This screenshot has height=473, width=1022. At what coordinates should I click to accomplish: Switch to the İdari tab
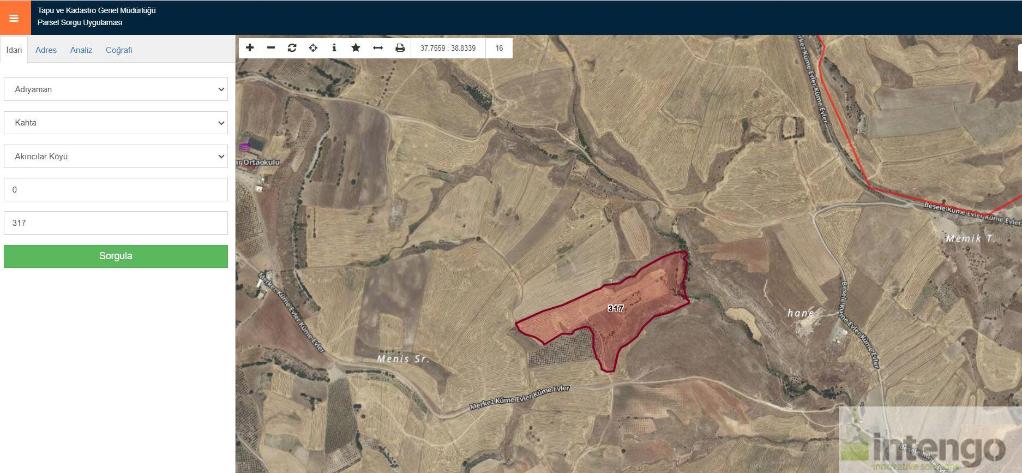[x=14, y=50]
